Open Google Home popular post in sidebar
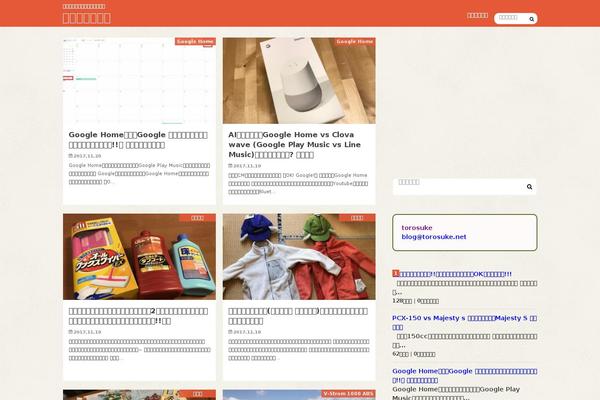The image size is (600, 400). click(465, 376)
